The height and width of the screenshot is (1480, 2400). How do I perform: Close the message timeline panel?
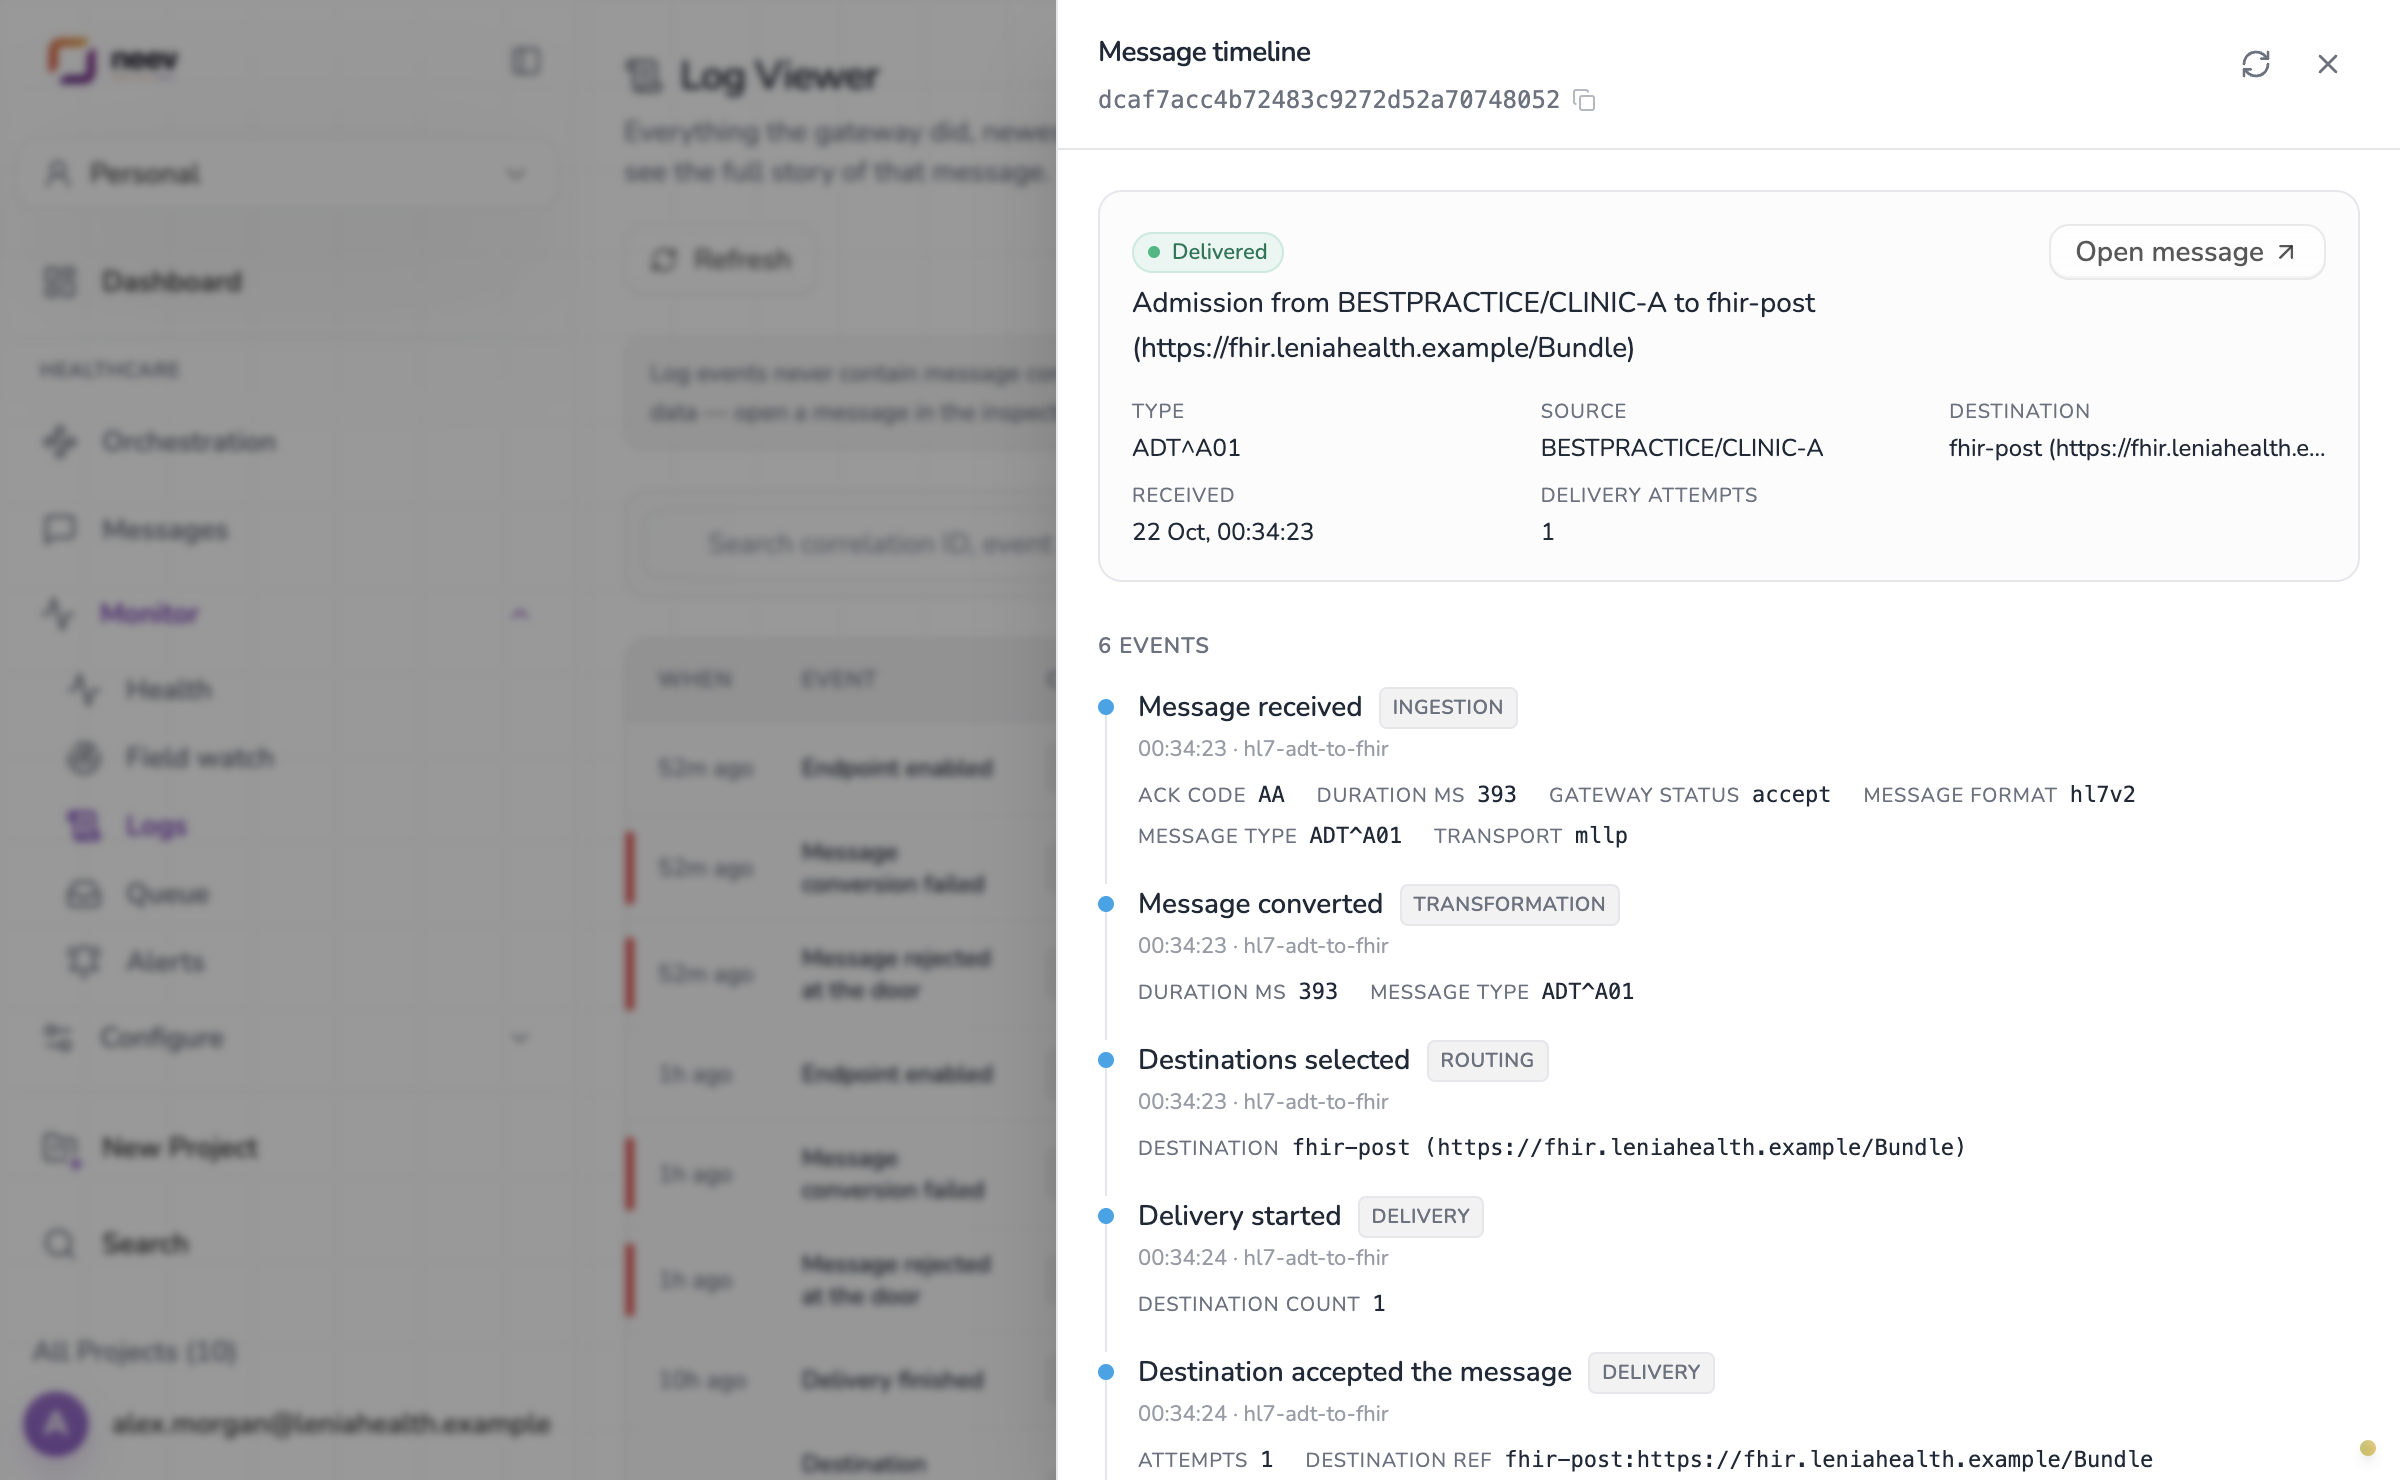point(2328,64)
